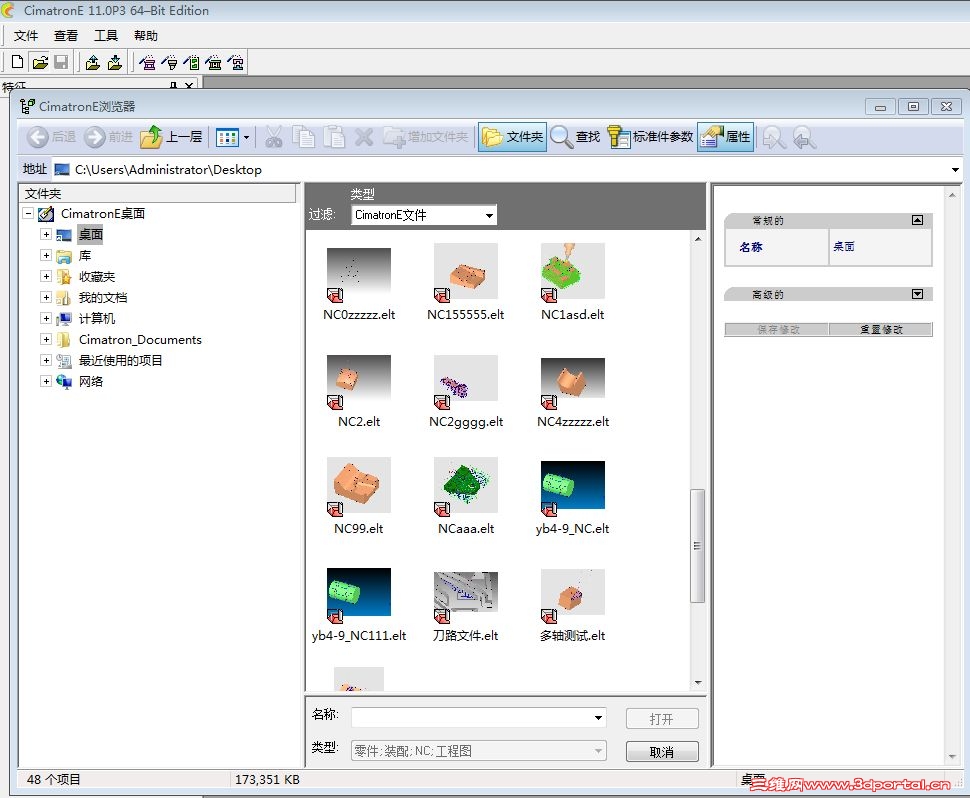The height and width of the screenshot is (798, 970).
Task: Click the 取消 button
Action: (x=662, y=752)
